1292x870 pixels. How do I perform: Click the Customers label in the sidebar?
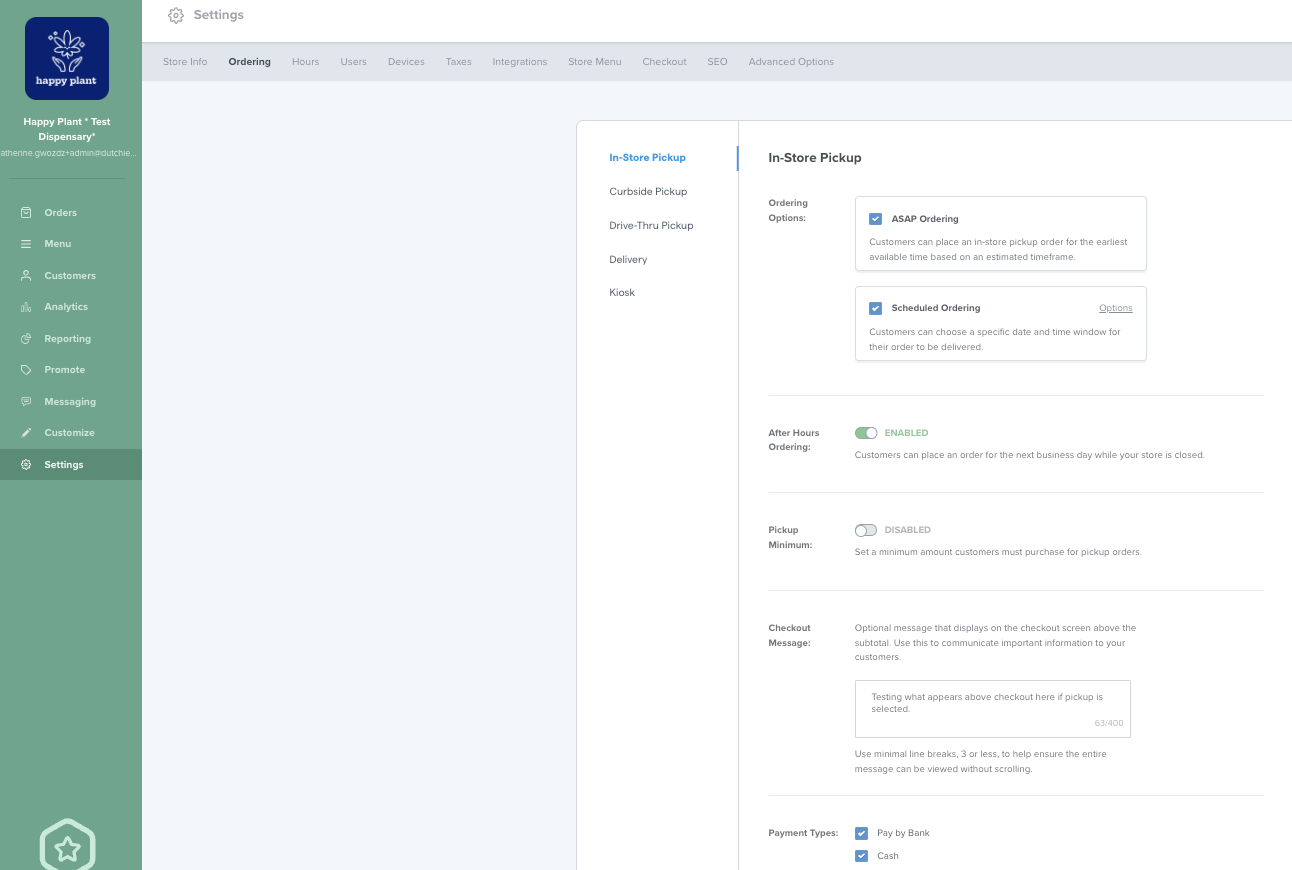coord(70,276)
